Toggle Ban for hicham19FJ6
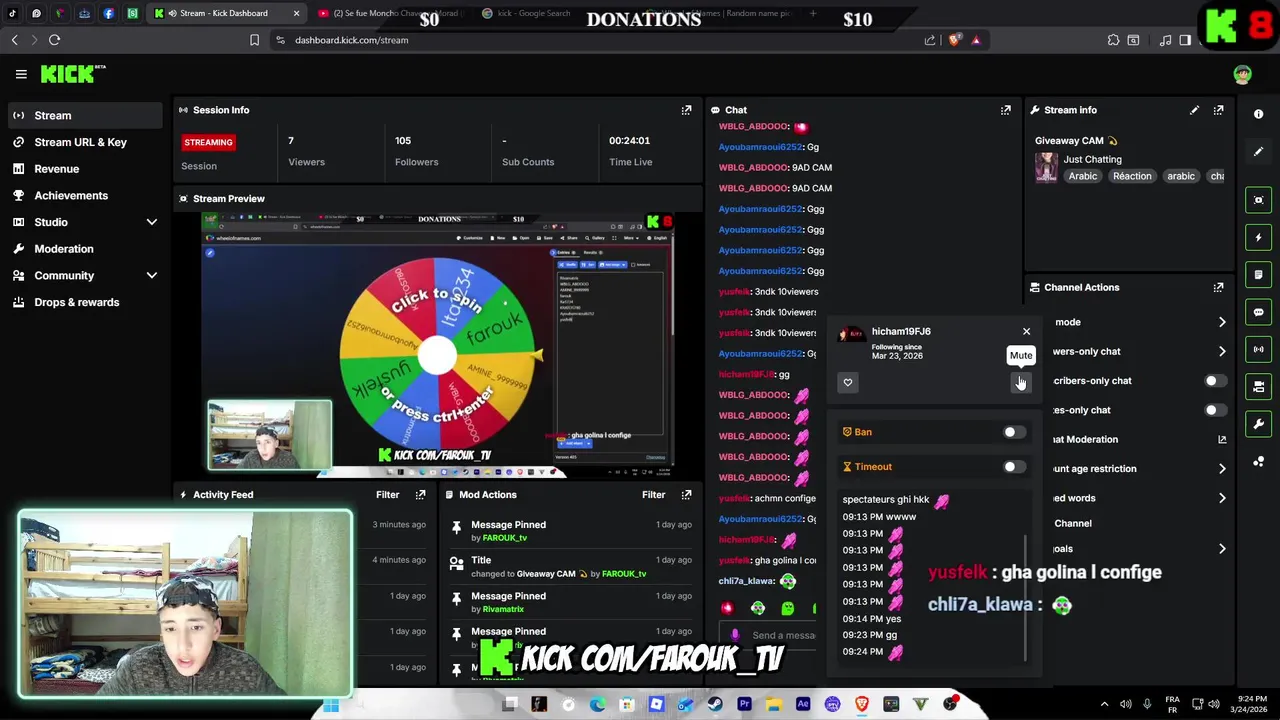 pyautogui.click(x=1014, y=432)
